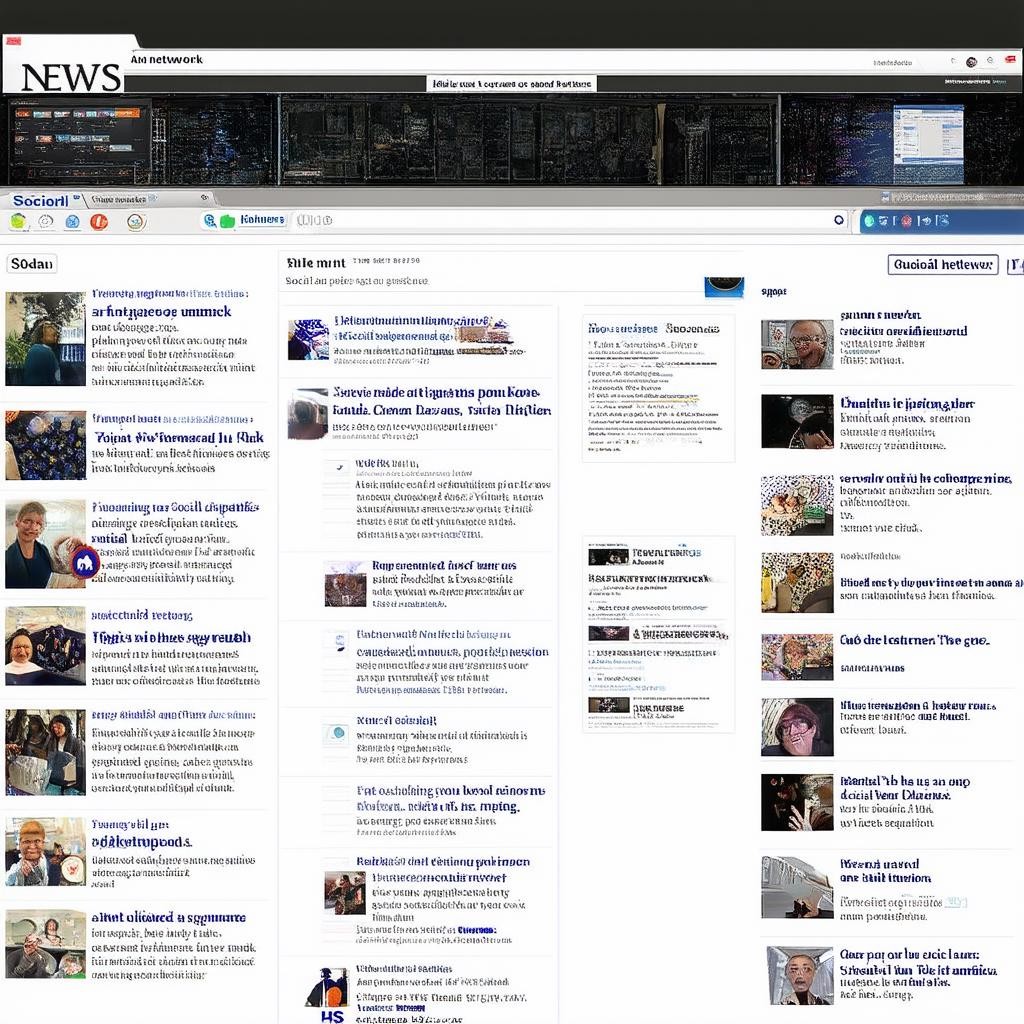Click the circular icon at the address bar's right end
Screen dimensions: 1024x1024
(839, 220)
